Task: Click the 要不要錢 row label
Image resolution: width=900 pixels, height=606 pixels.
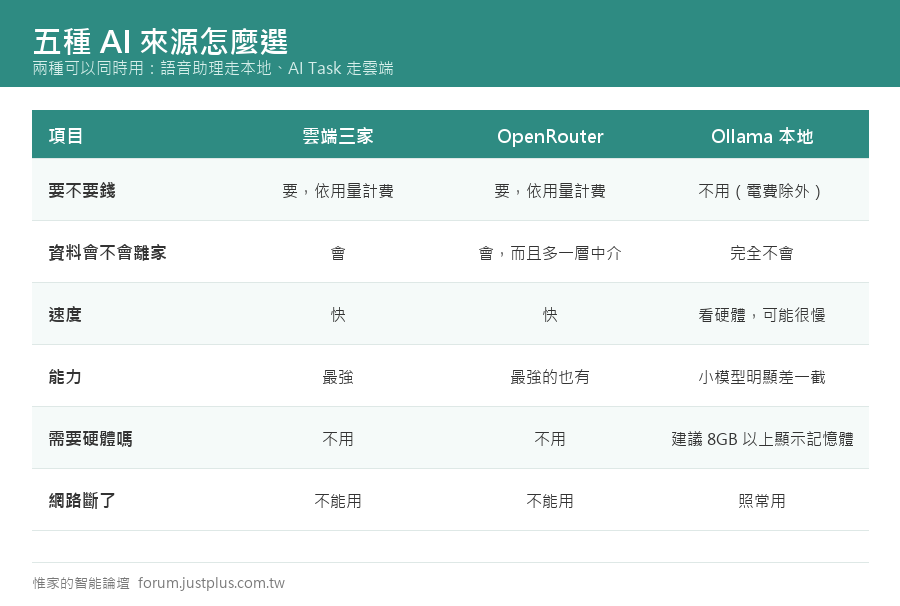Action: tap(82, 190)
